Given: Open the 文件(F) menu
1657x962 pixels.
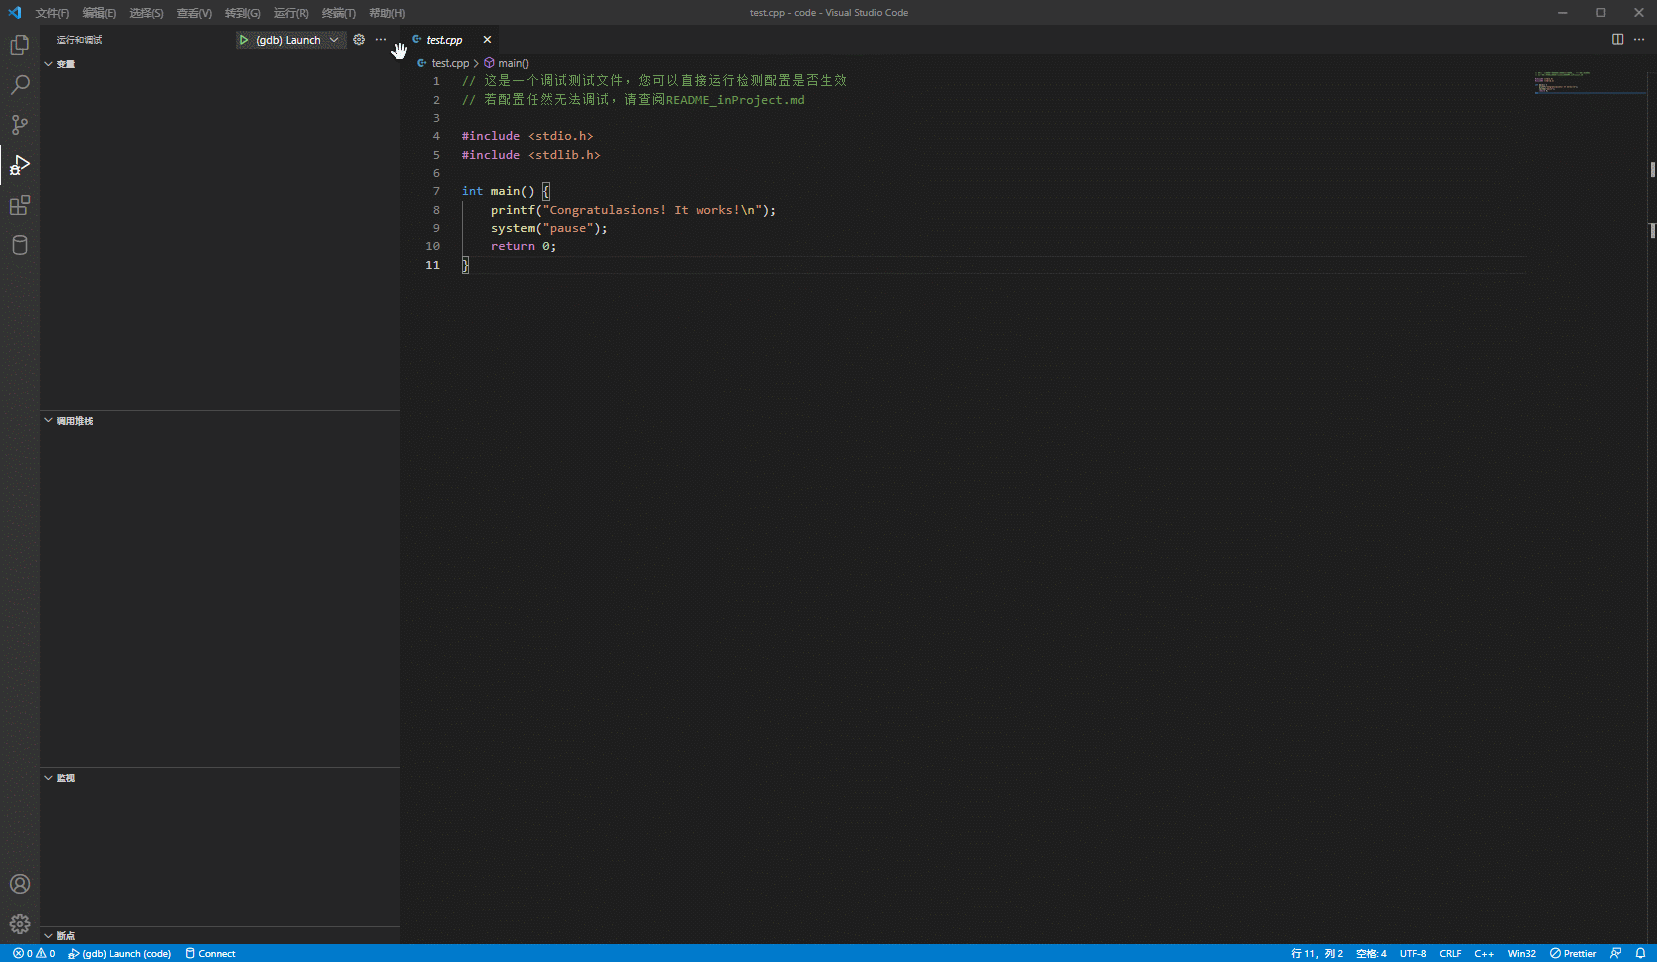Looking at the screenshot, I should point(52,13).
